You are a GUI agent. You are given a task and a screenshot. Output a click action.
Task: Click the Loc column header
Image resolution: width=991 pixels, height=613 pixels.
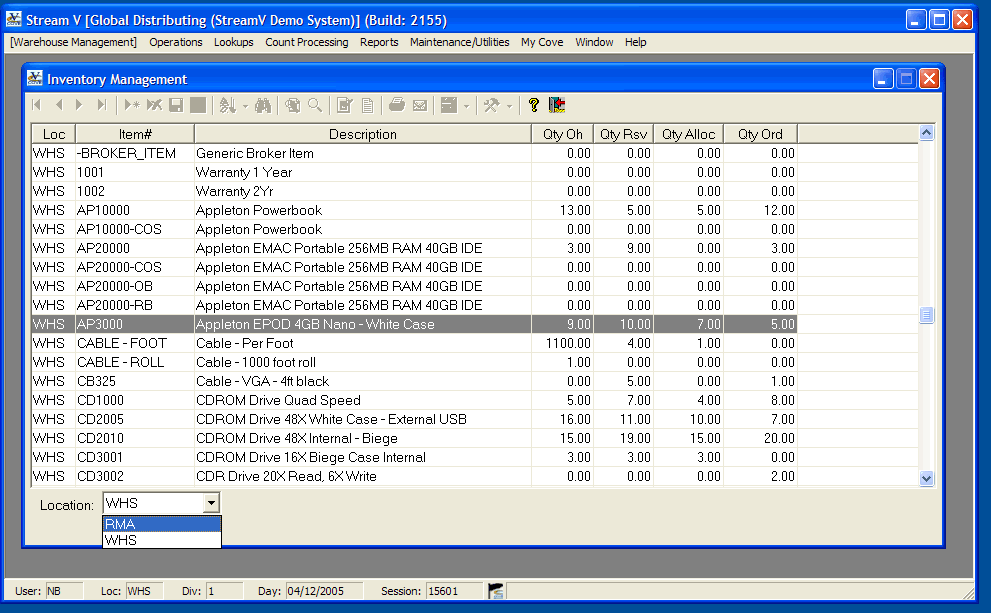coord(54,134)
